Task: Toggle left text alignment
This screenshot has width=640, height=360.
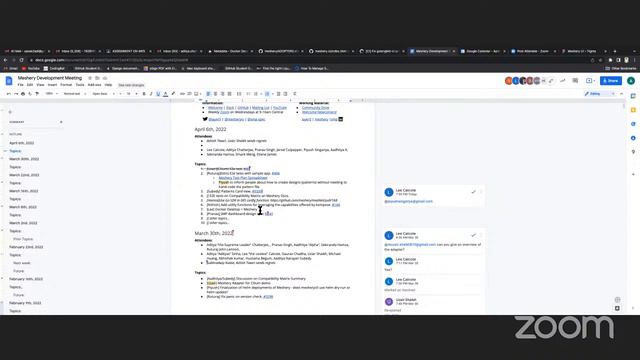Action: (x=208, y=94)
